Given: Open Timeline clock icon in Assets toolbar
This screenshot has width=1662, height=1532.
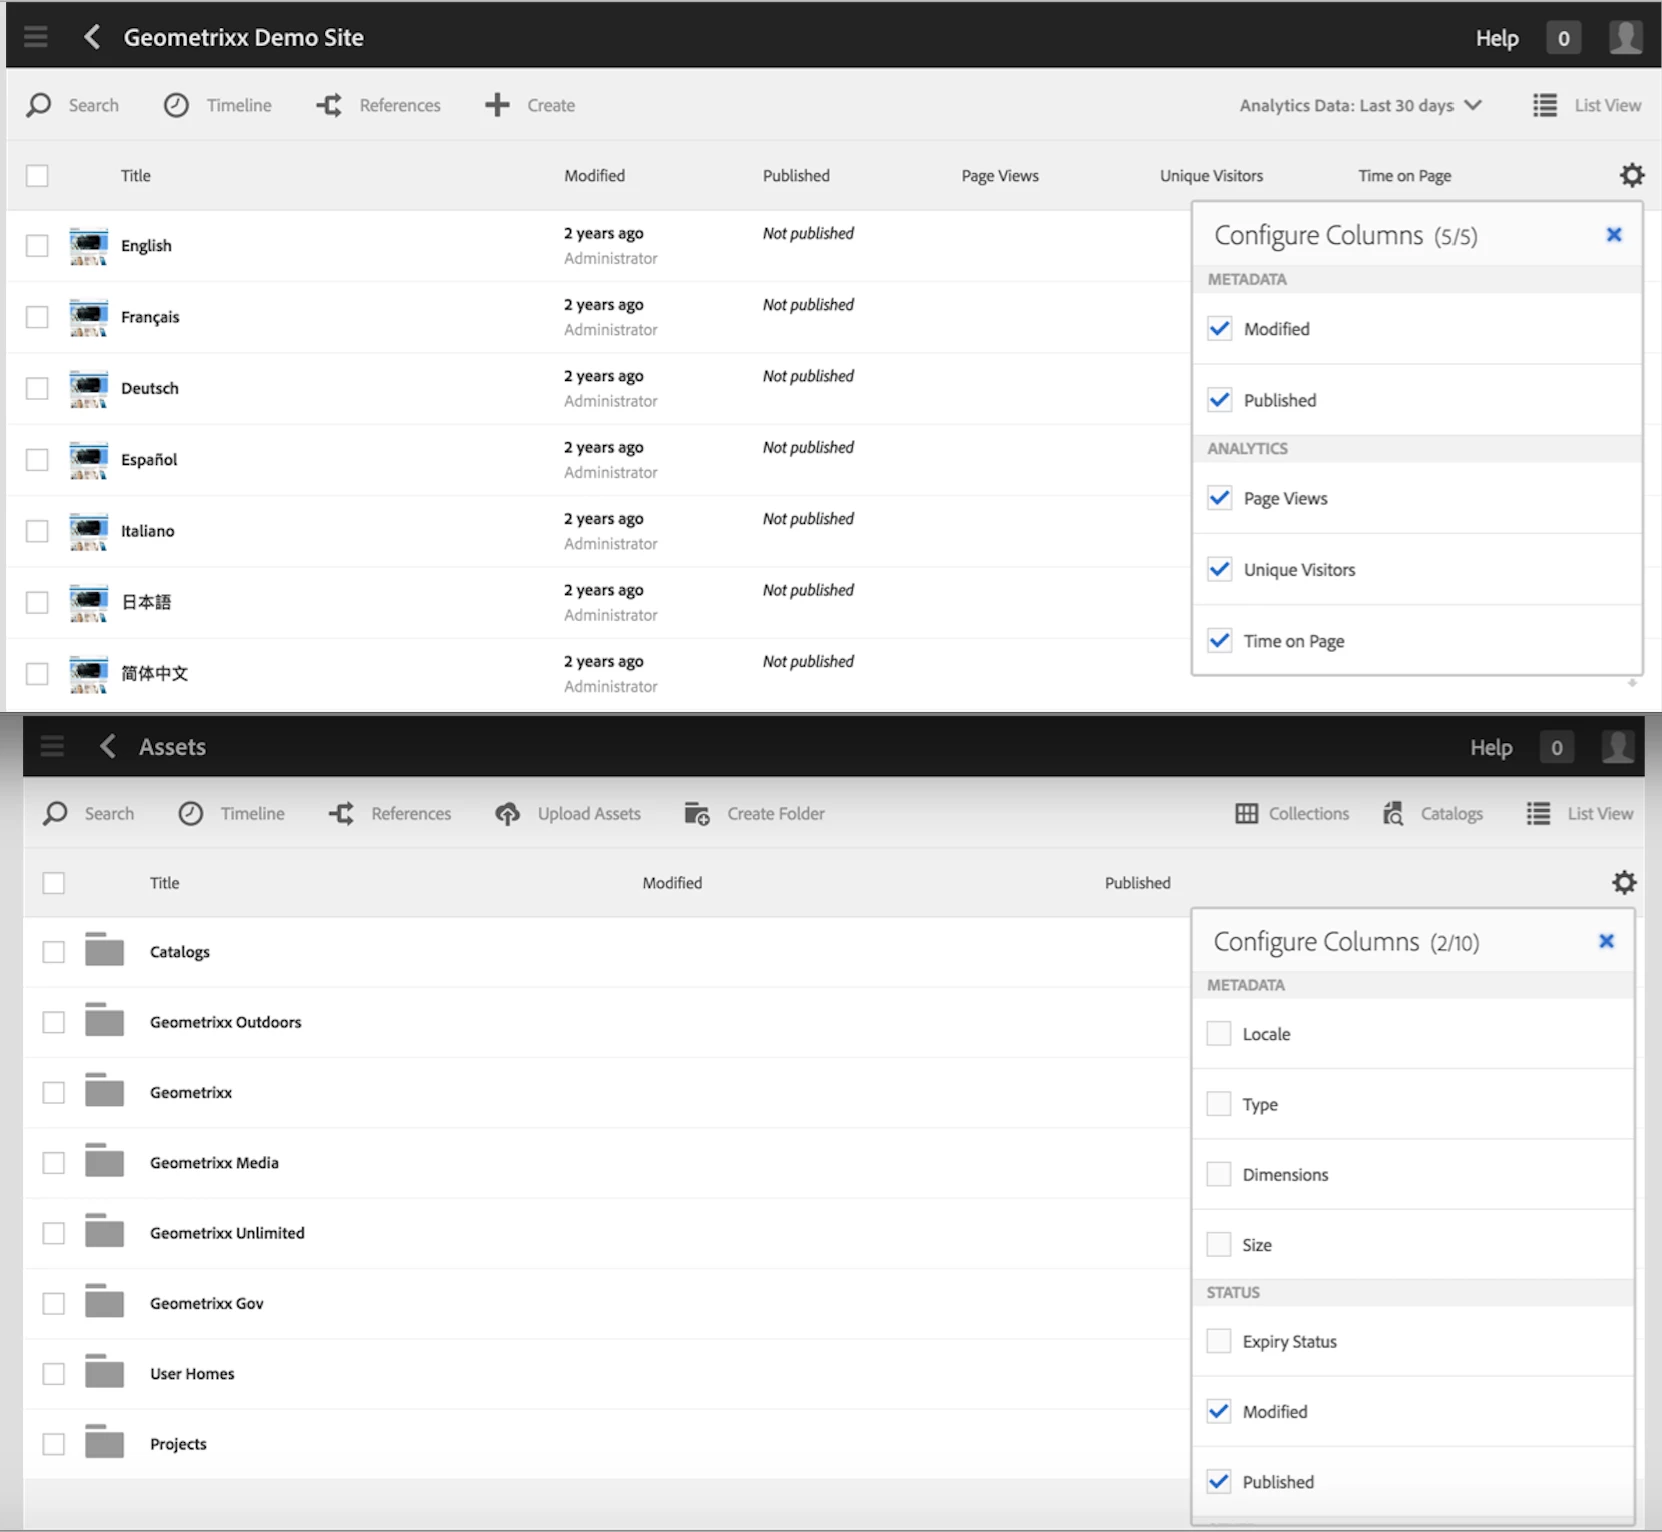Looking at the screenshot, I should [x=191, y=813].
